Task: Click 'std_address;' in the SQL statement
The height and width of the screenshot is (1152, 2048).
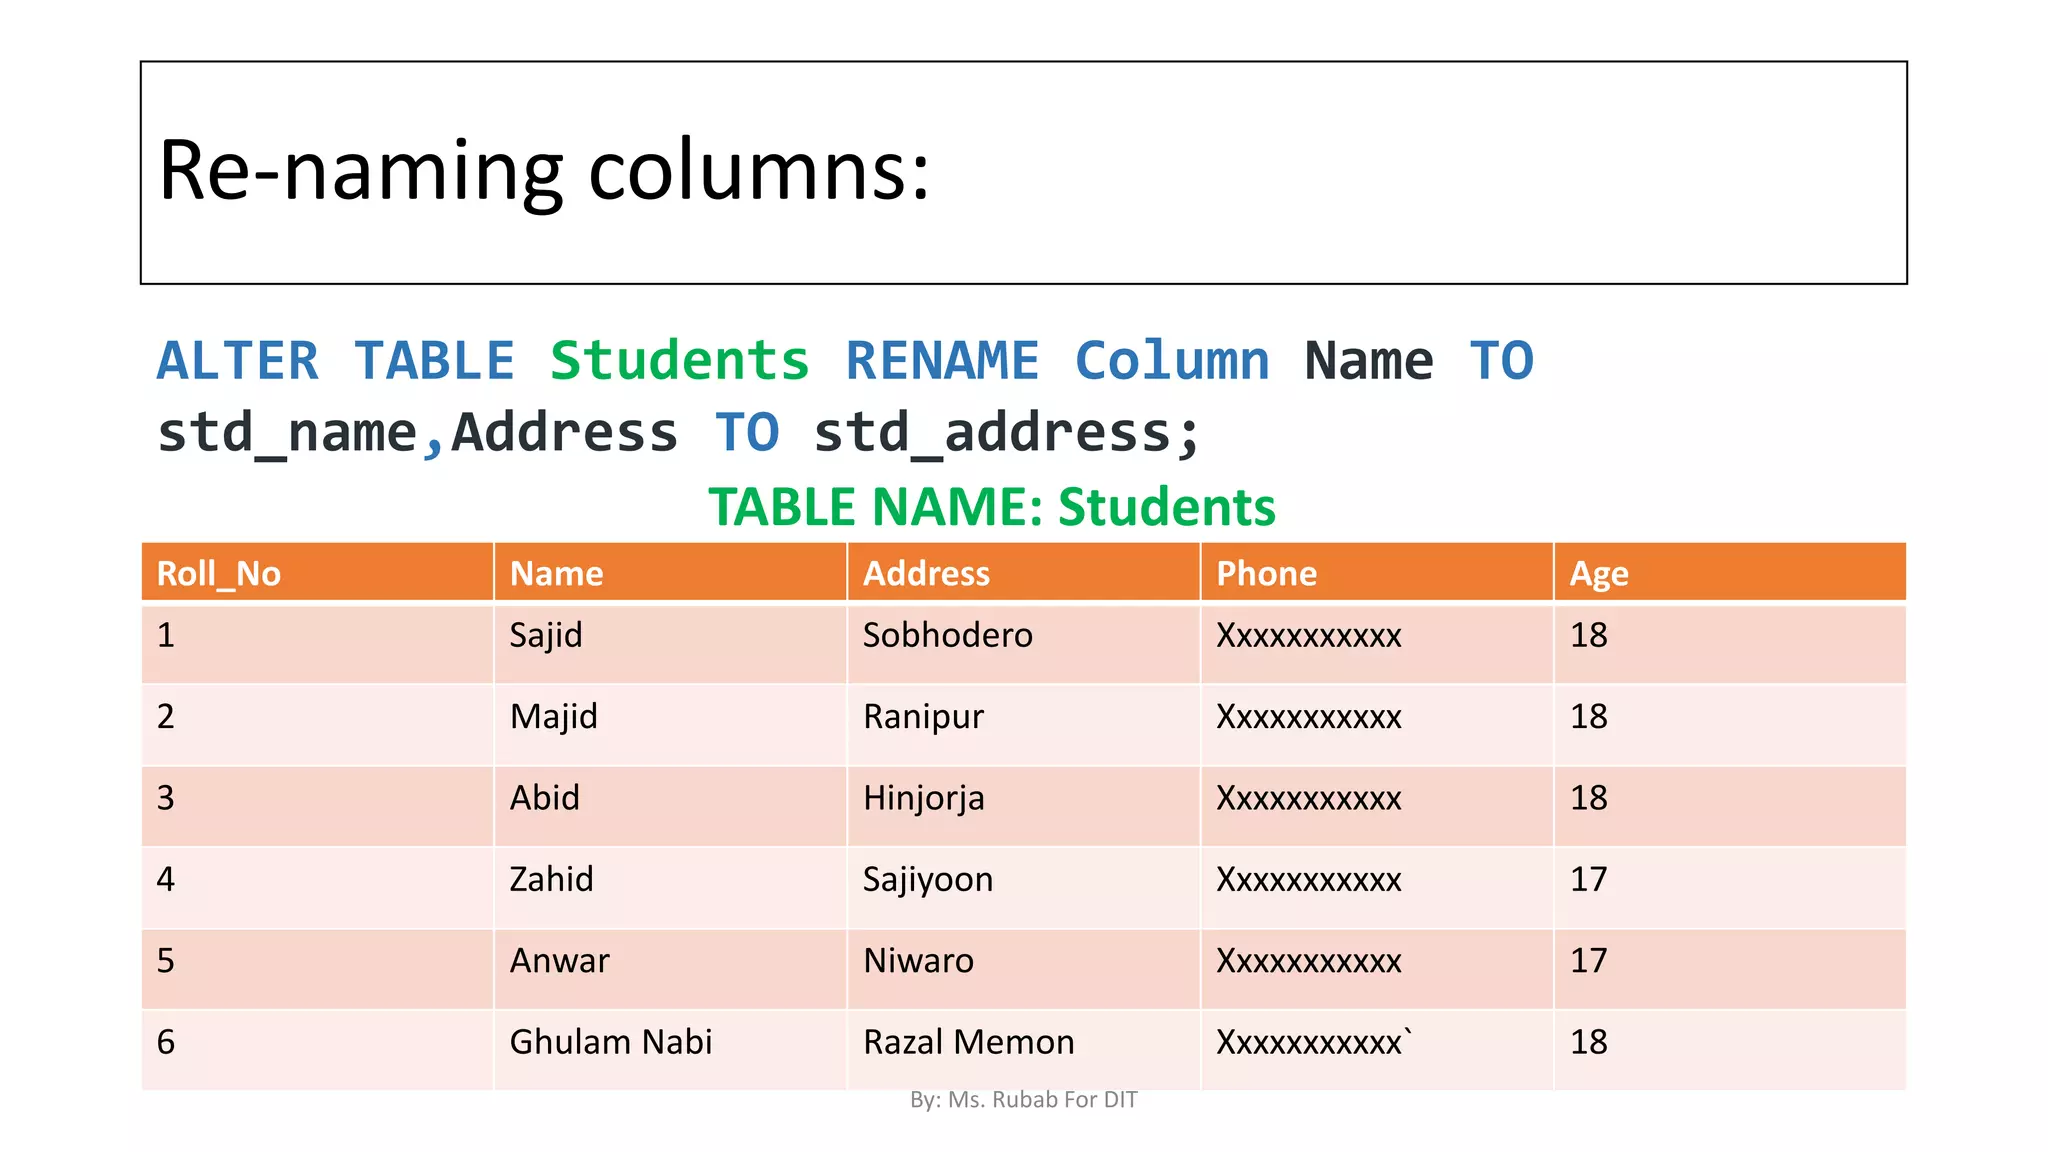Action: [x=1007, y=433]
